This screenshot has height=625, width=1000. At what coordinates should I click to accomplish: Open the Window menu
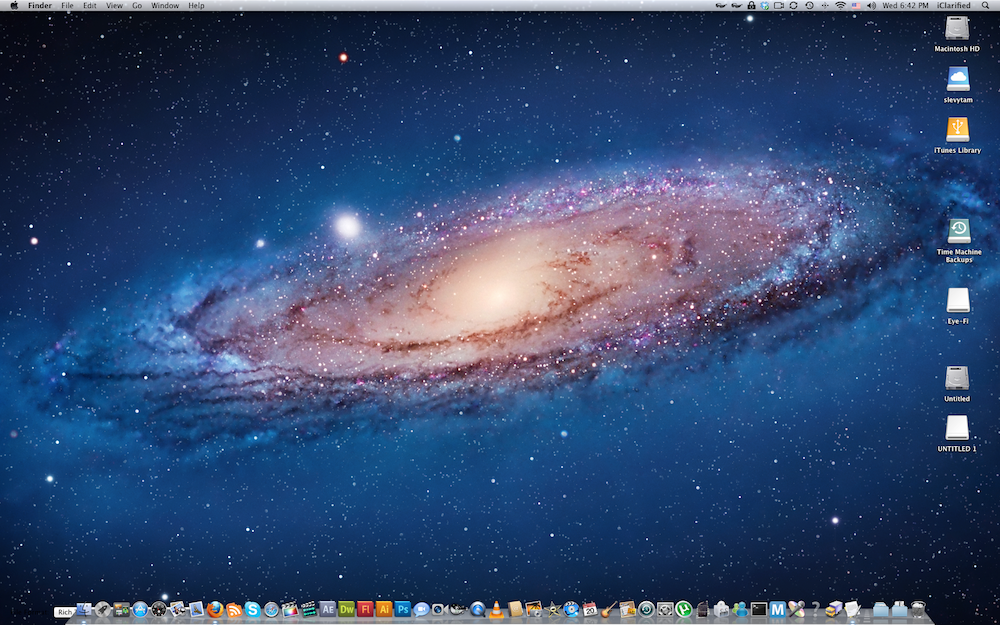pos(165,5)
